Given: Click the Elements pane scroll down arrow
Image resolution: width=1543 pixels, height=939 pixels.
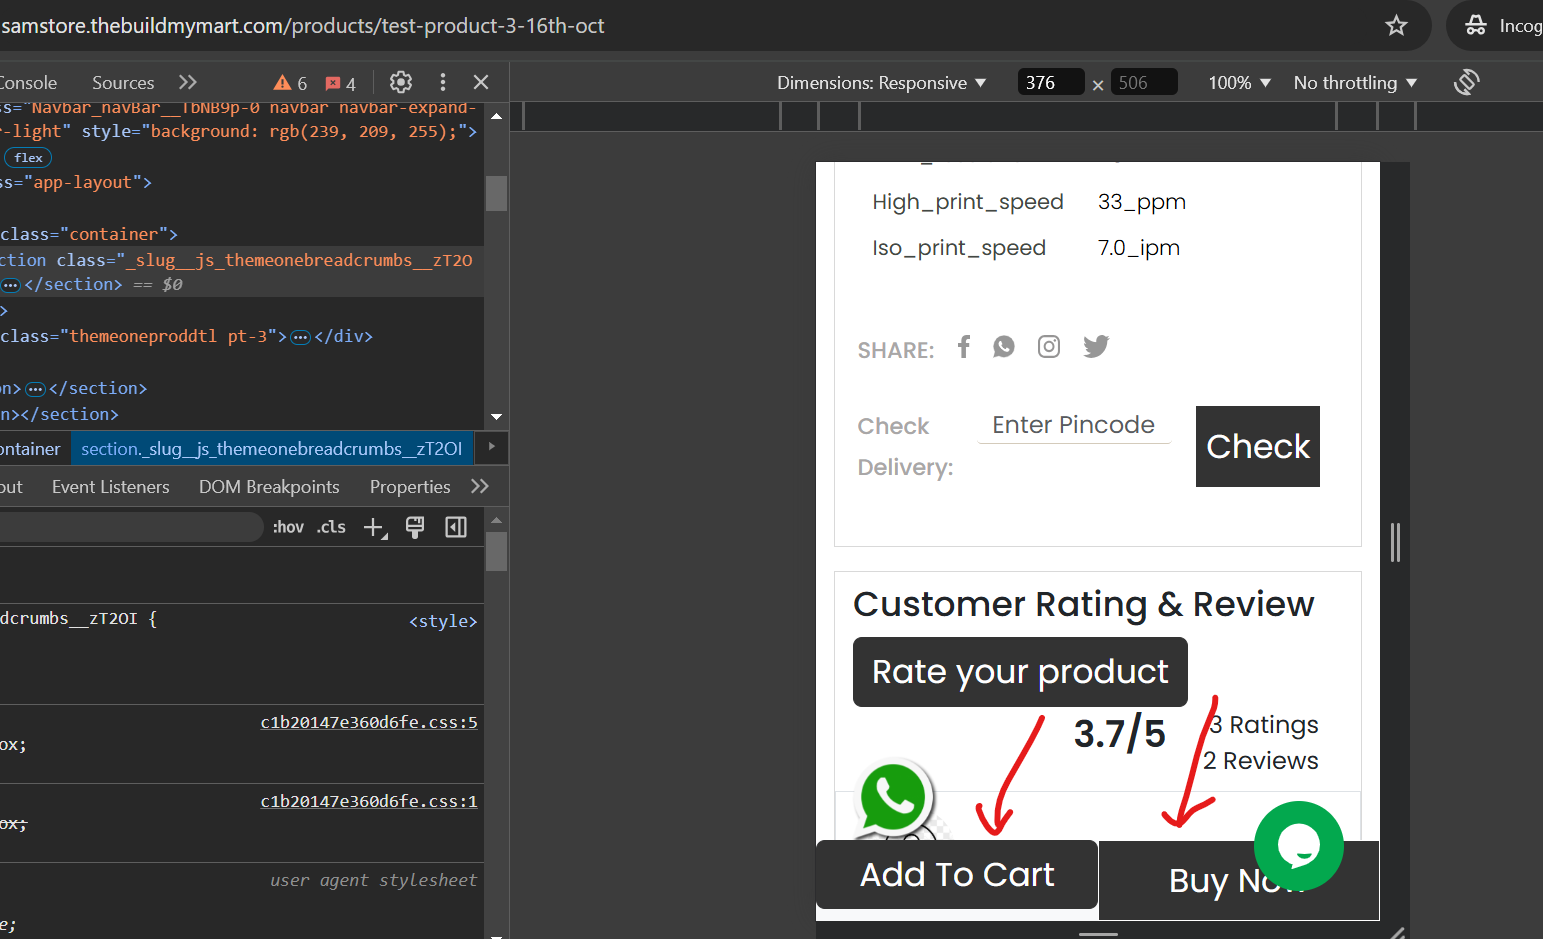Looking at the screenshot, I should pyautogui.click(x=496, y=417).
